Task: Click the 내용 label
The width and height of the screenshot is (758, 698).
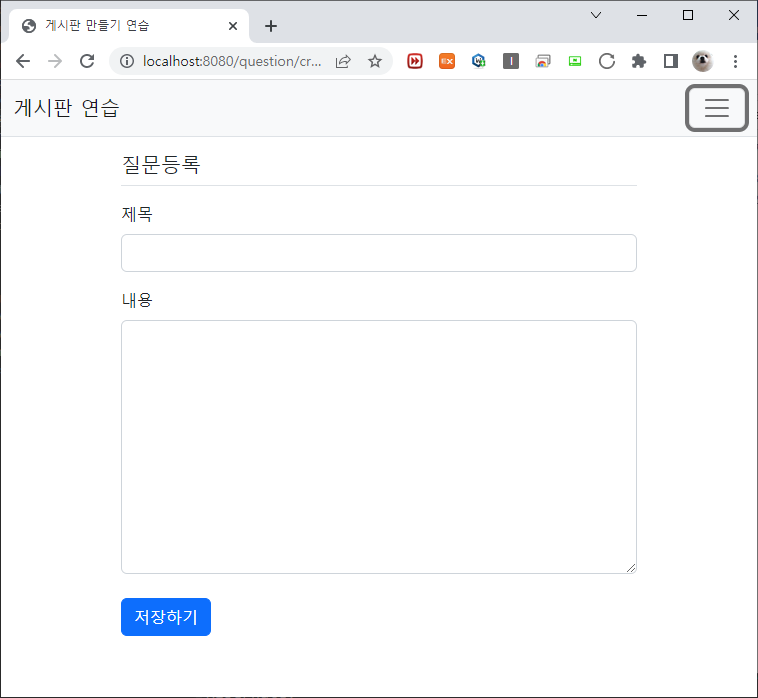Action: [137, 300]
